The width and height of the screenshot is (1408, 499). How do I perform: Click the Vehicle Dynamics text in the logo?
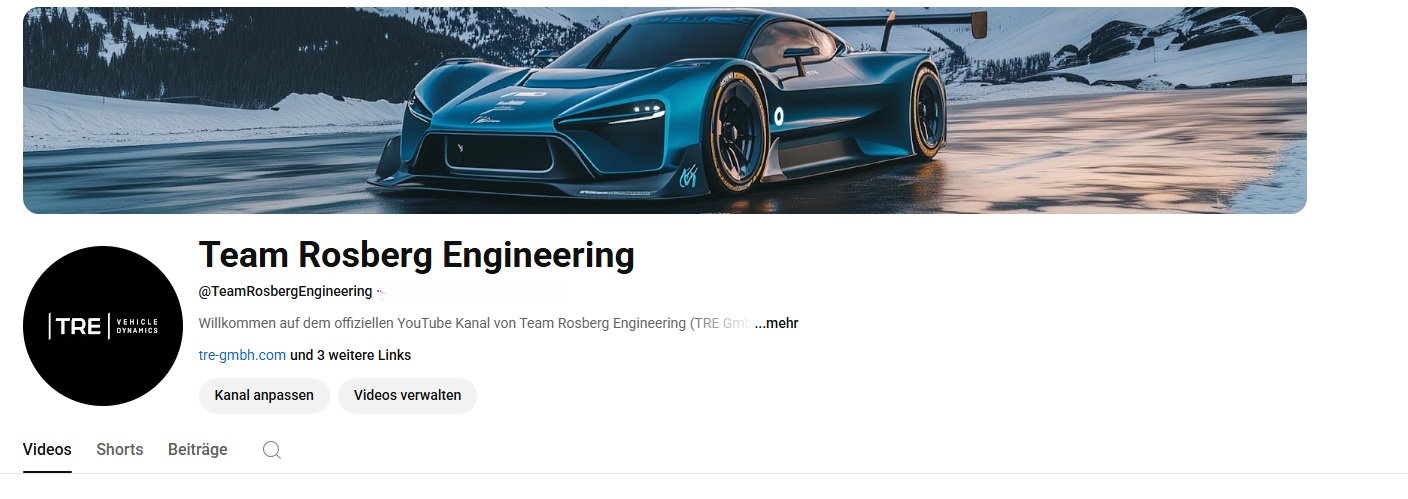click(x=137, y=327)
